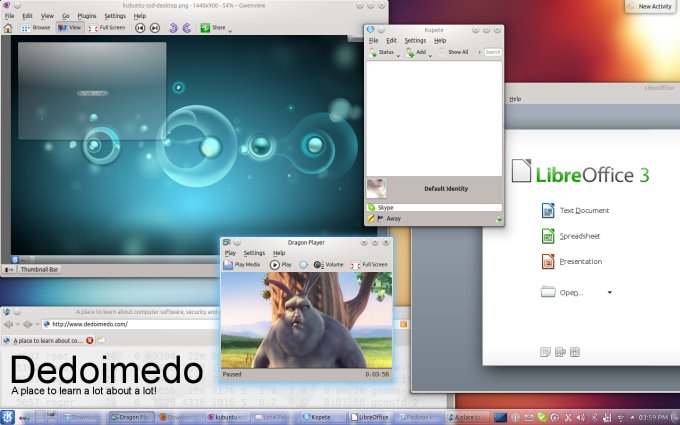Open Gwenview File menu
Screen dimensions: 680x425
(x=9, y=16)
